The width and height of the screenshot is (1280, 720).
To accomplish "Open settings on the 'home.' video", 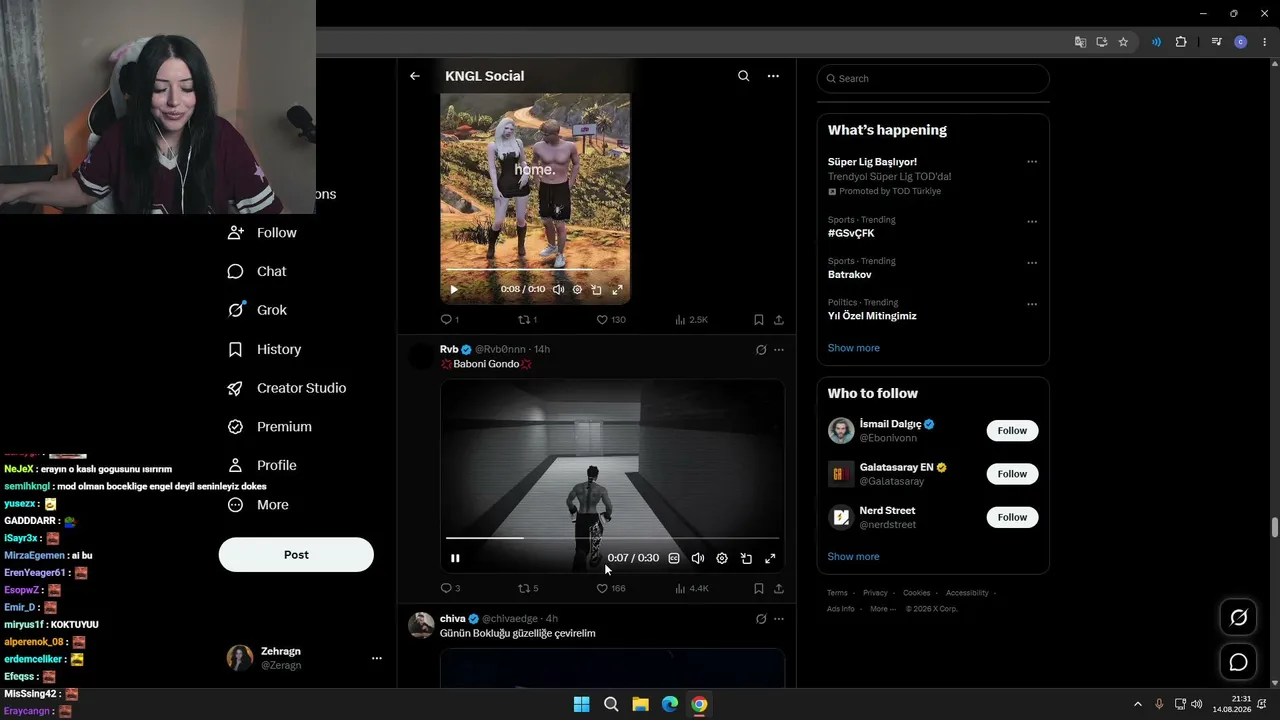I will pyautogui.click(x=577, y=290).
